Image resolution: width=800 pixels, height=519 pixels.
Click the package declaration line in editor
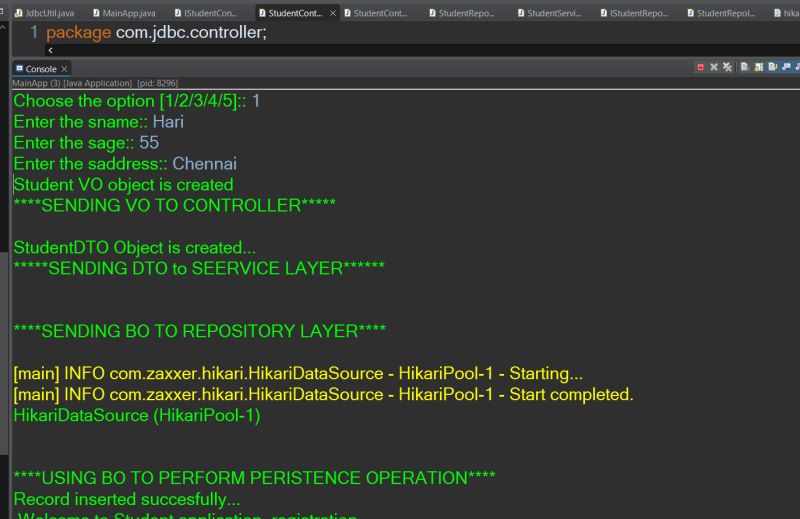(156, 32)
